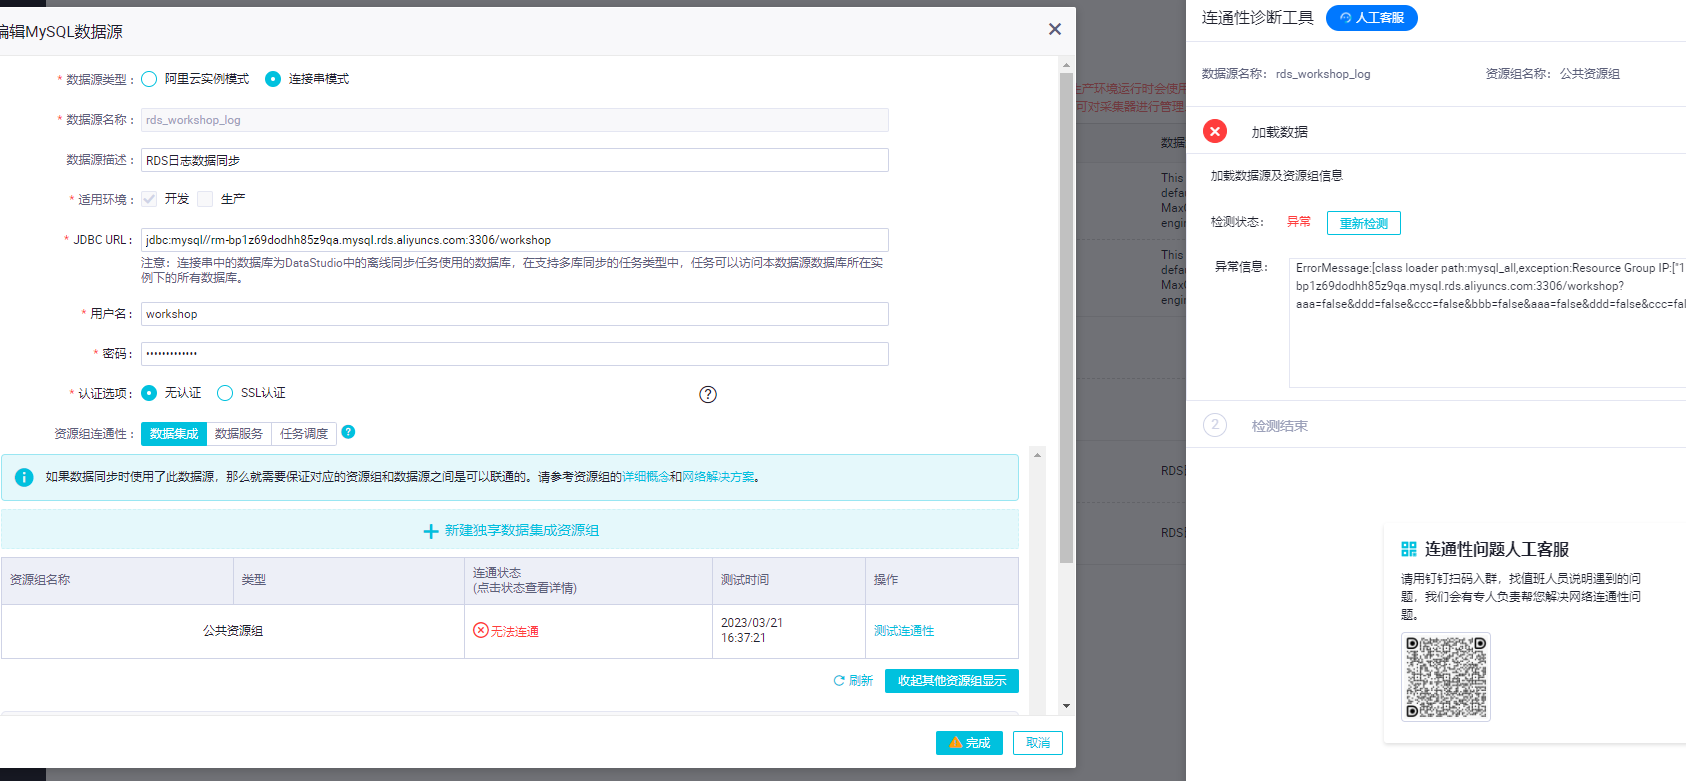This screenshot has height=781, width=1686.
Task: Select SSL认证 authentication option
Action: (225, 393)
